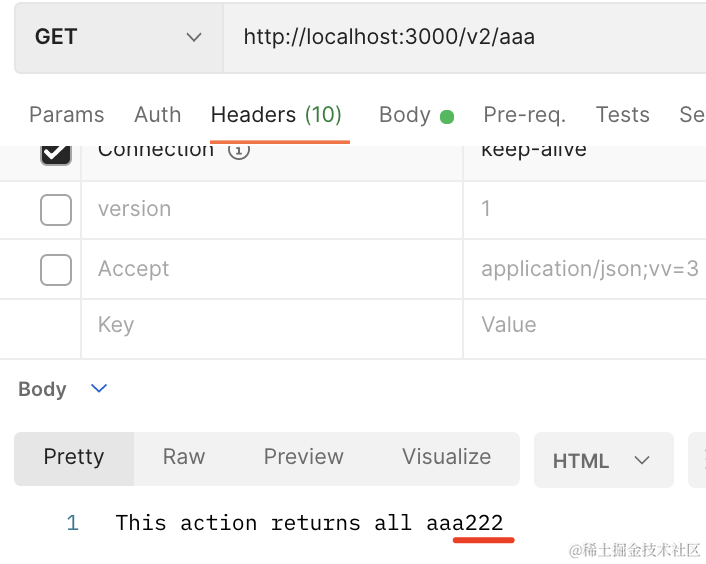This screenshot has width=706, height=564.
Task: Uncheck the Connection header checkbox
Action: (56, 153)
